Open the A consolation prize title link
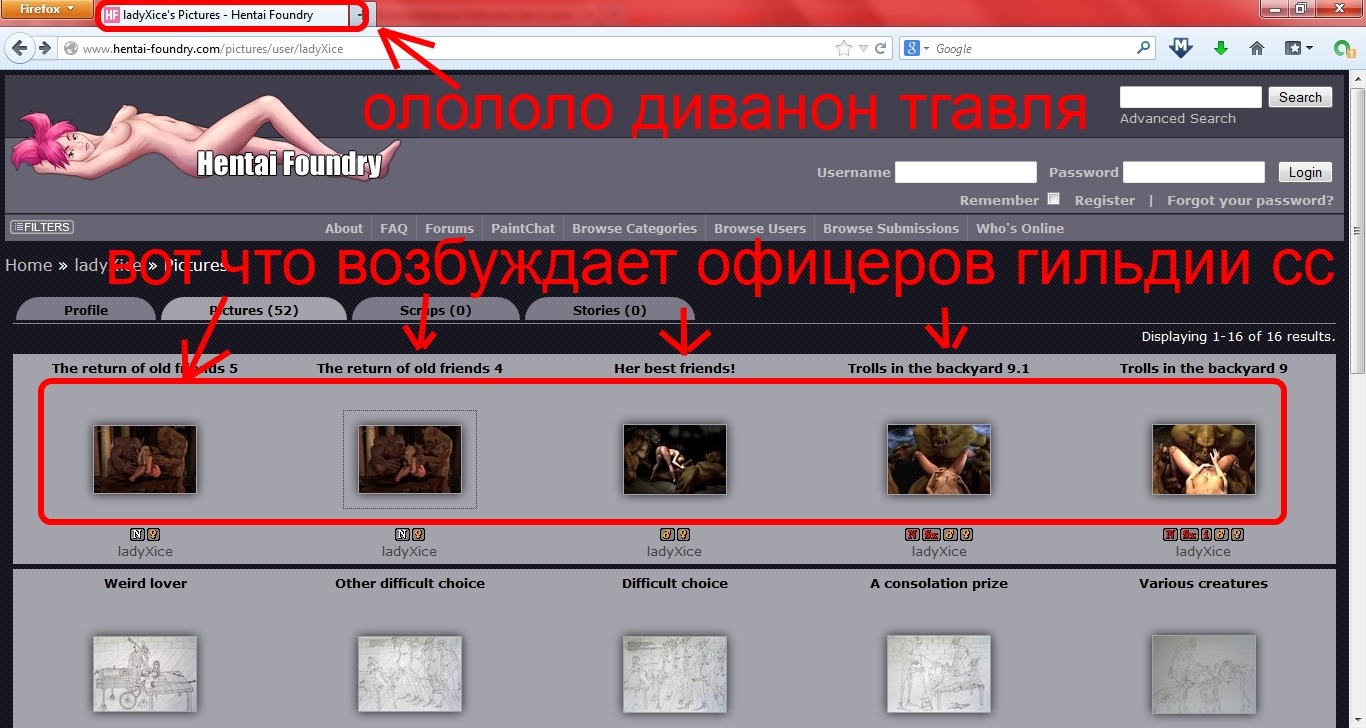 [939, 583]
